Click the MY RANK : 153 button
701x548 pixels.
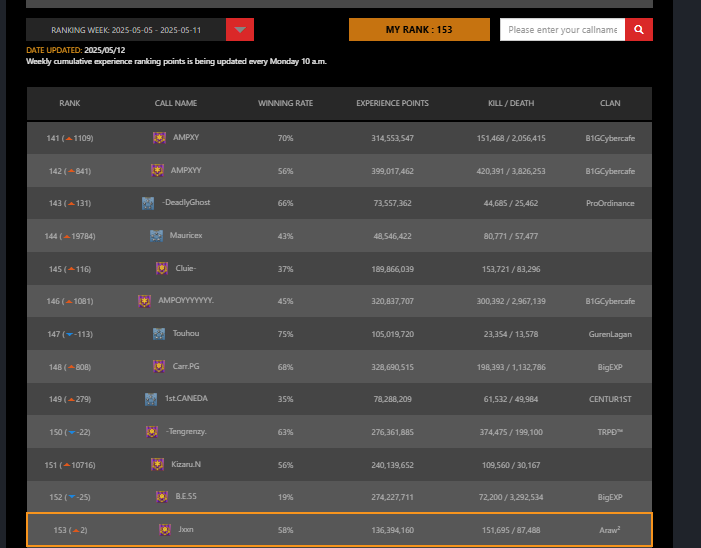click(x=419, y=30)
